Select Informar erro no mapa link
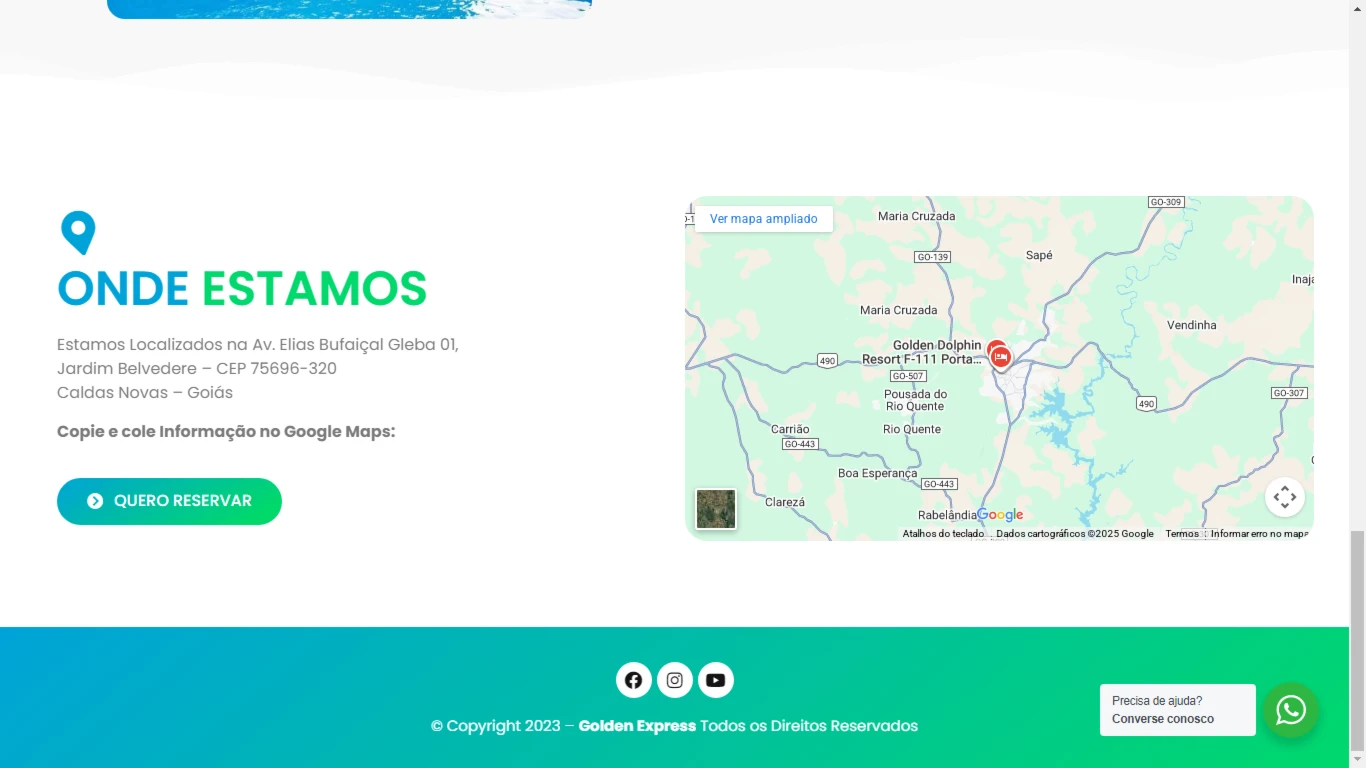The width and height of the screenshot is (1366, 768). click(1259, 534)
